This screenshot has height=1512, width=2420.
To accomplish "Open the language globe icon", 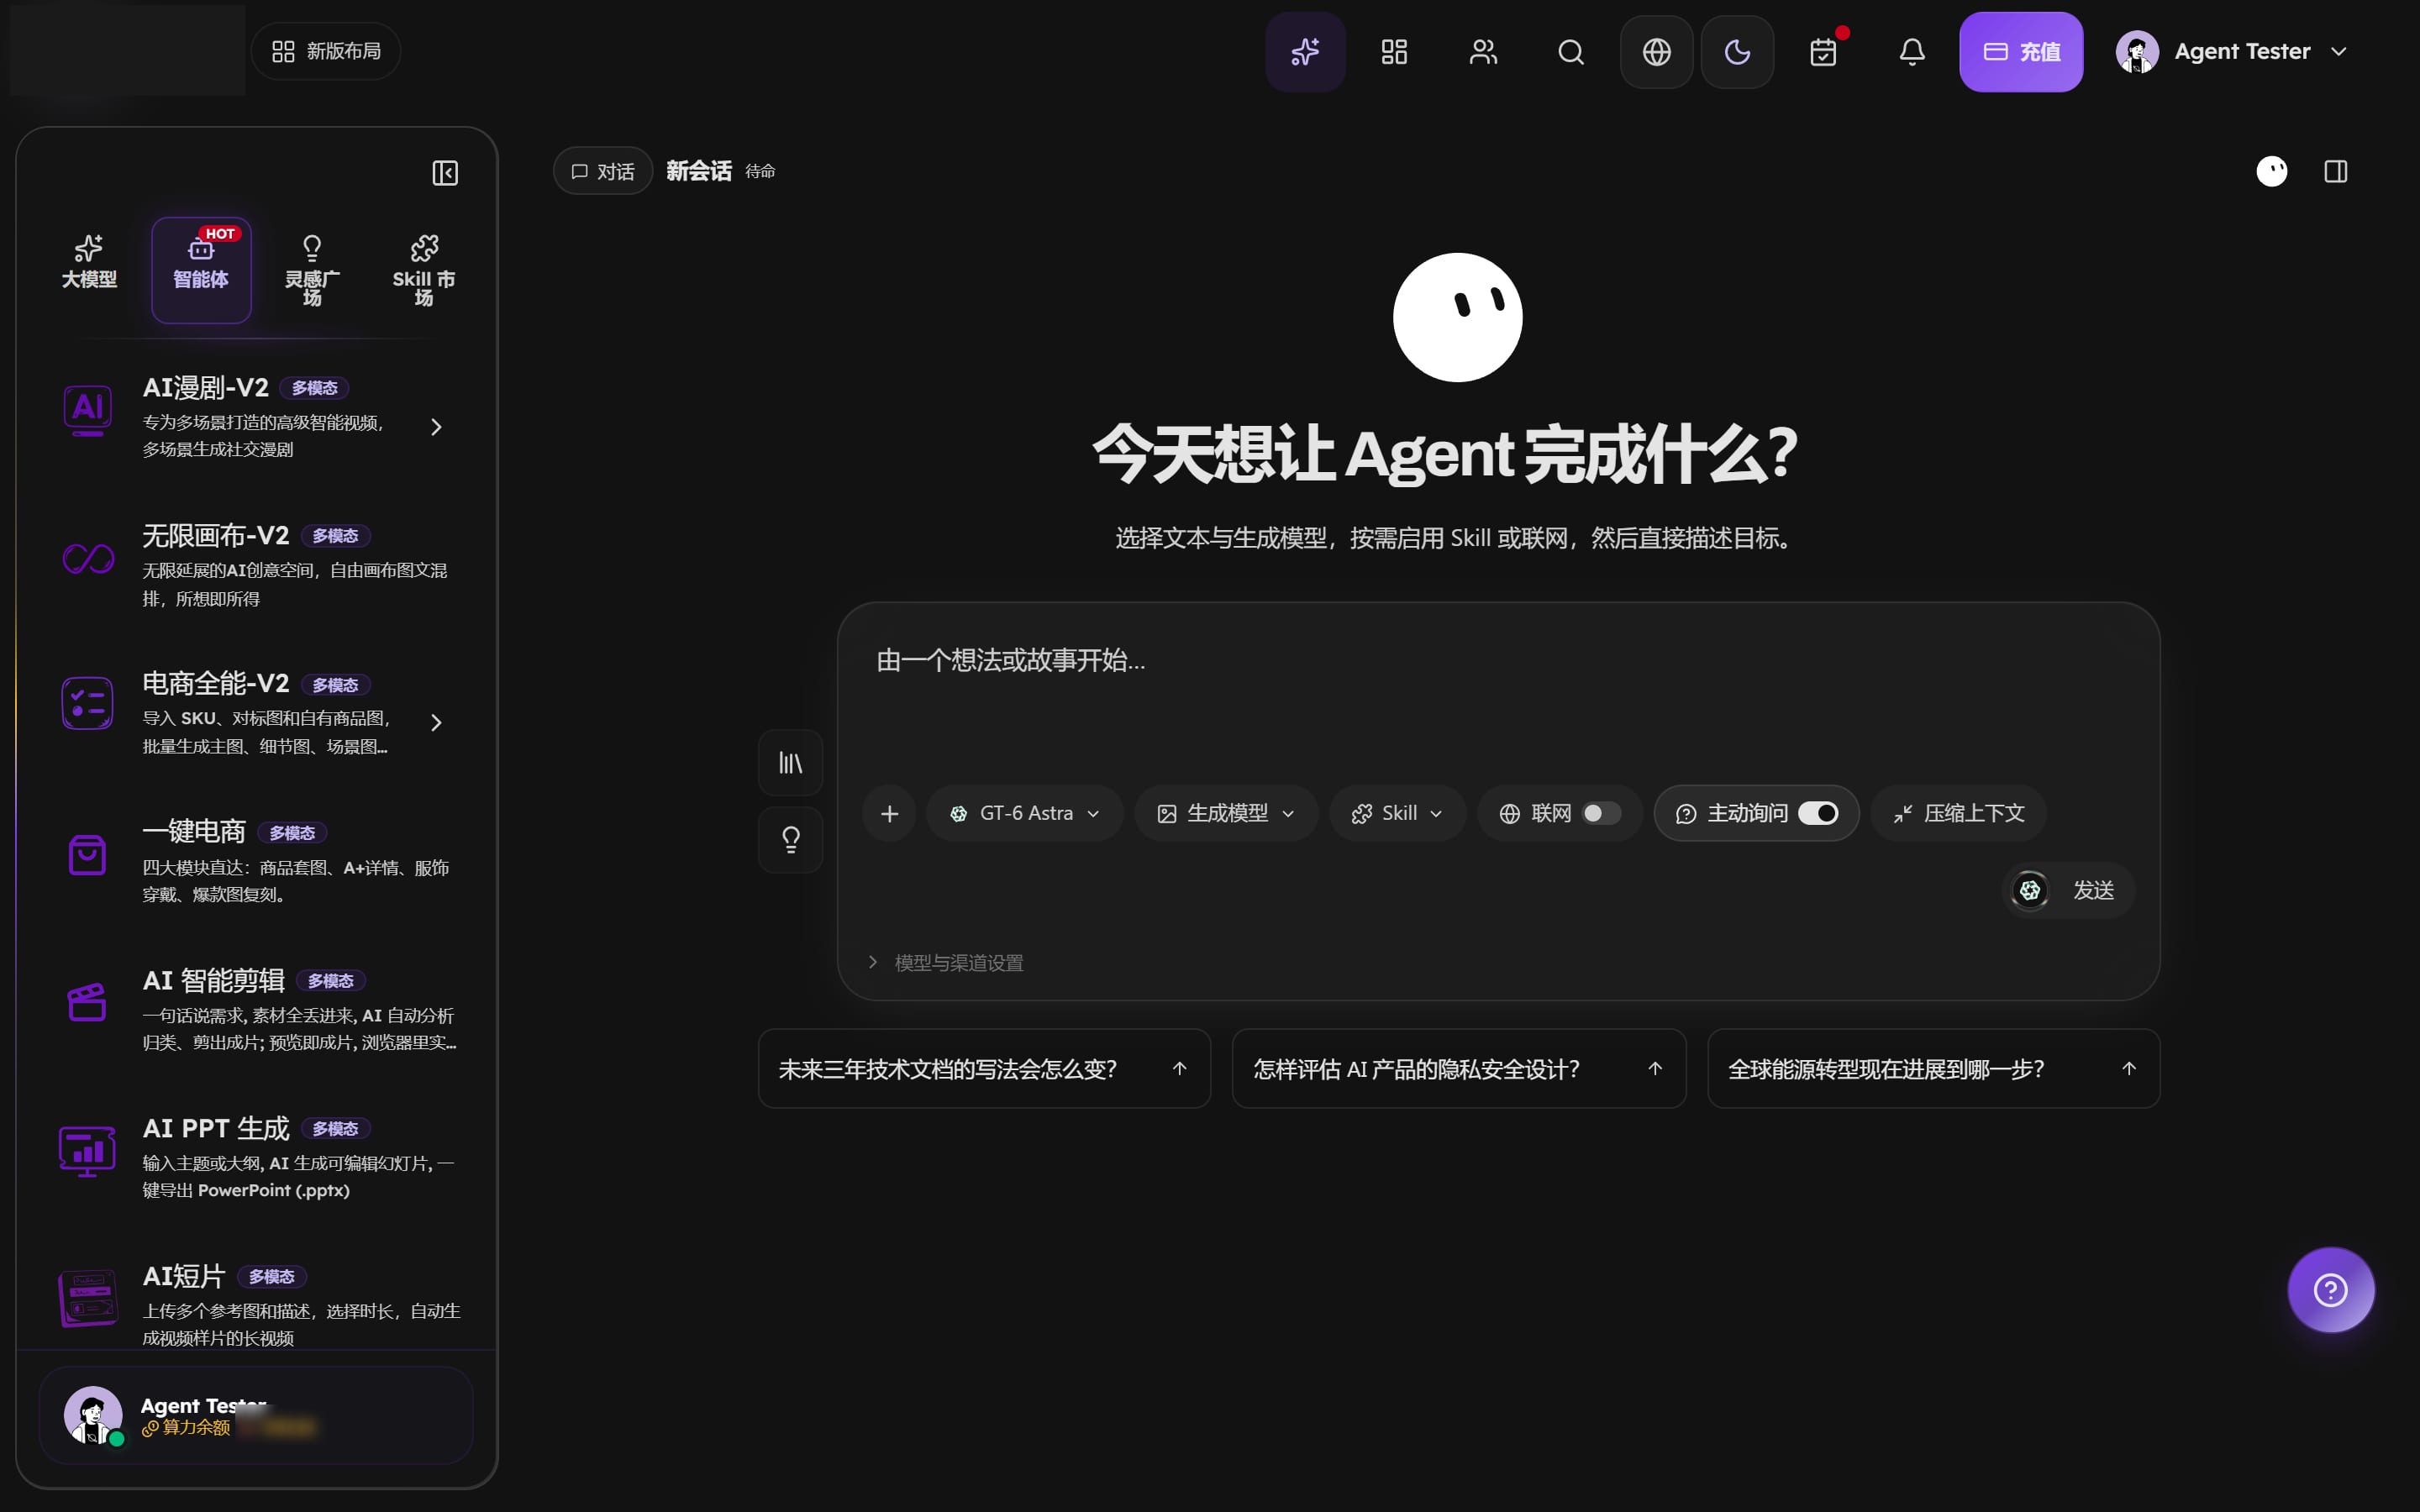I will tap(1657, 52).
